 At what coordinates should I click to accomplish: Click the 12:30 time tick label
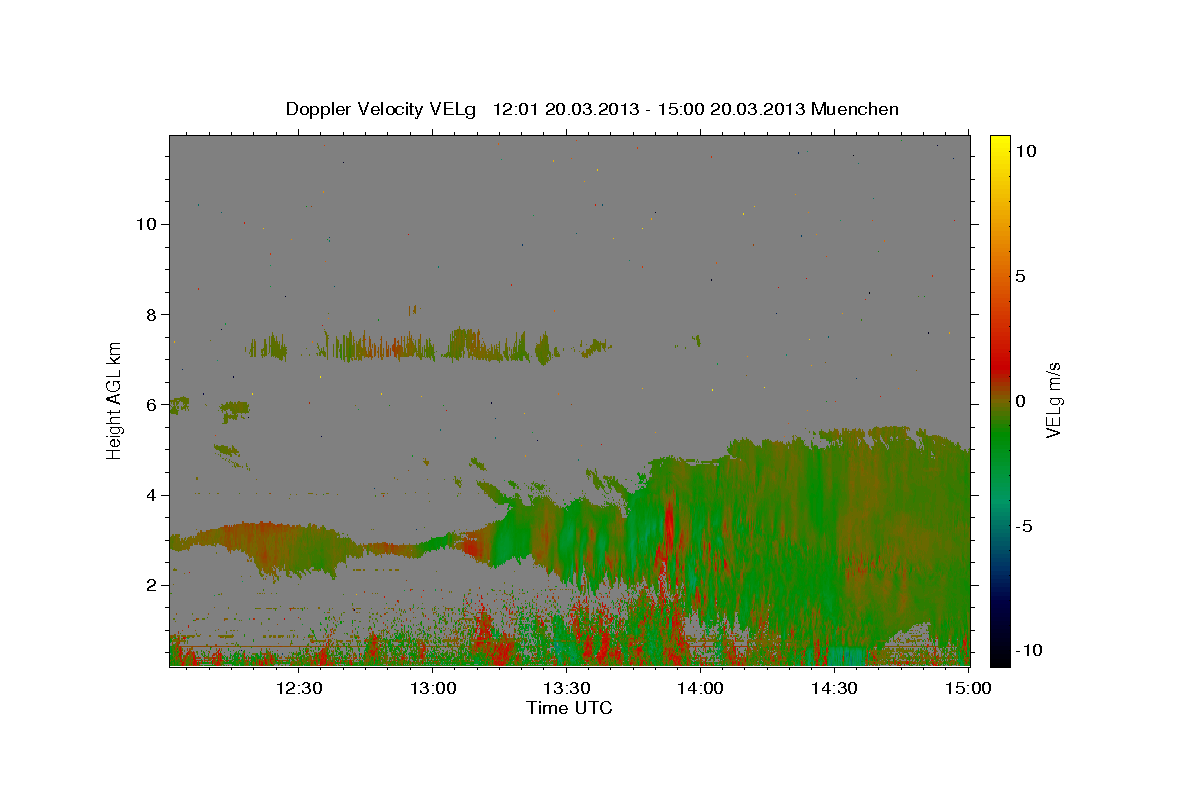pyautogui.click(x=299, y=688)
